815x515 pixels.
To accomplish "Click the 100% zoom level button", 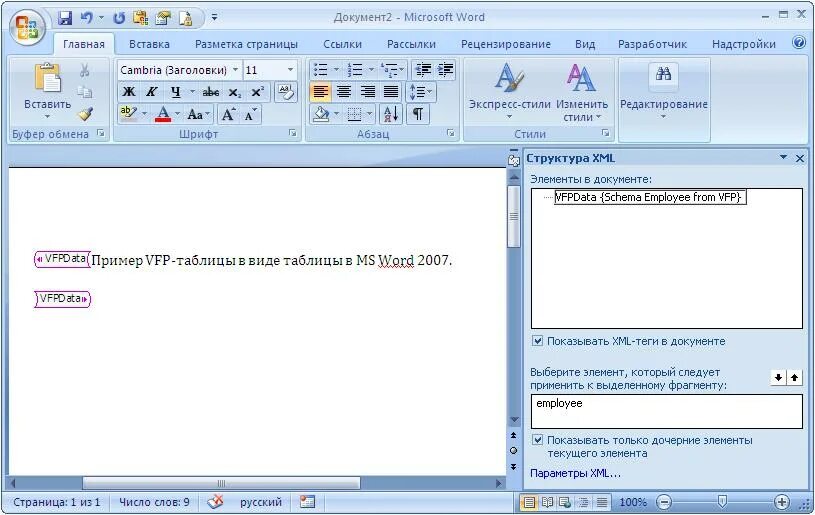I will (633, 503).
